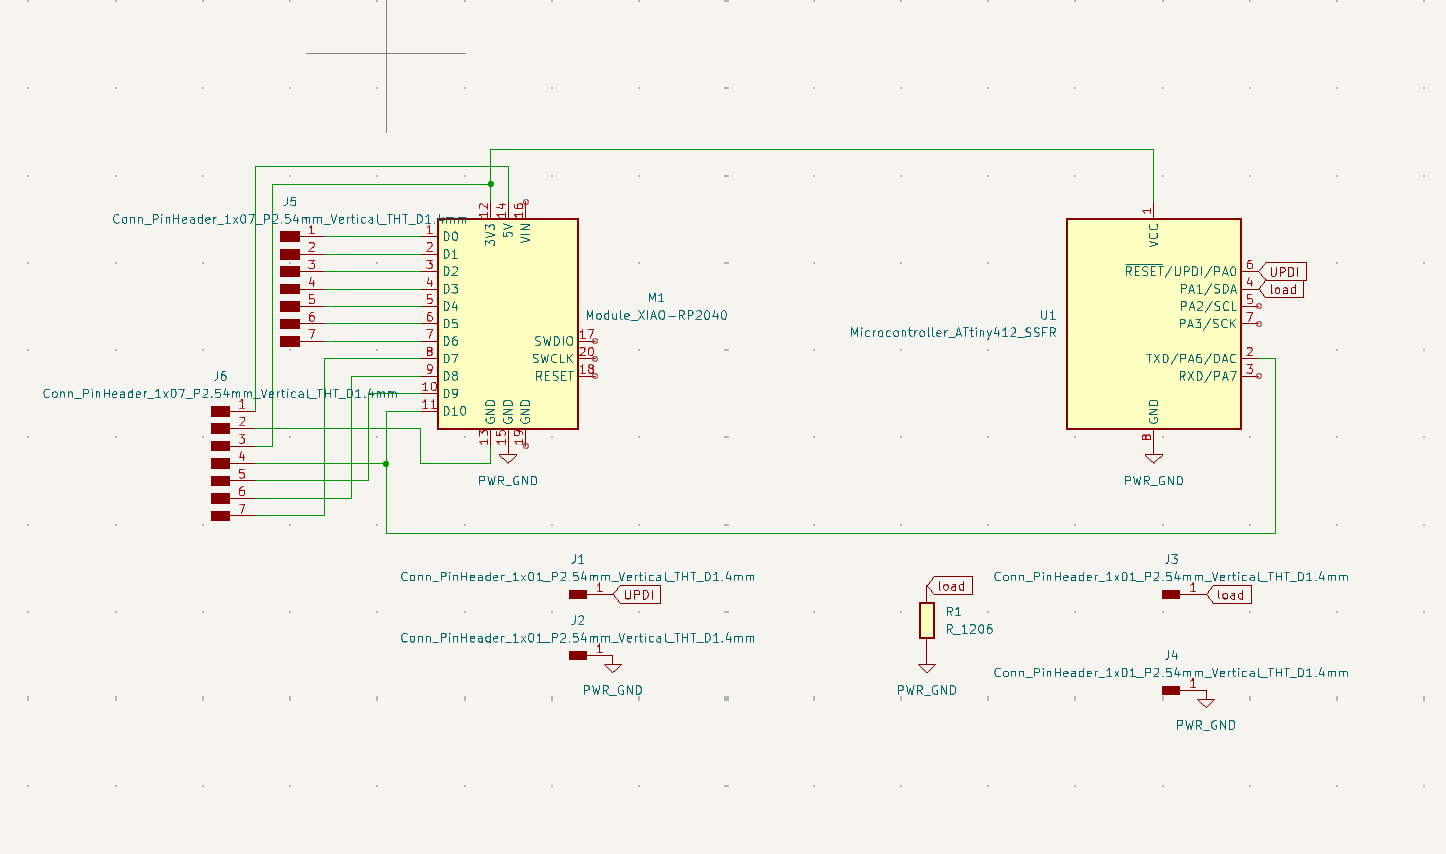The image size is (1446, 854).
Task: Click the D0 pin label on M1
Action: click(x=451, y=237)
